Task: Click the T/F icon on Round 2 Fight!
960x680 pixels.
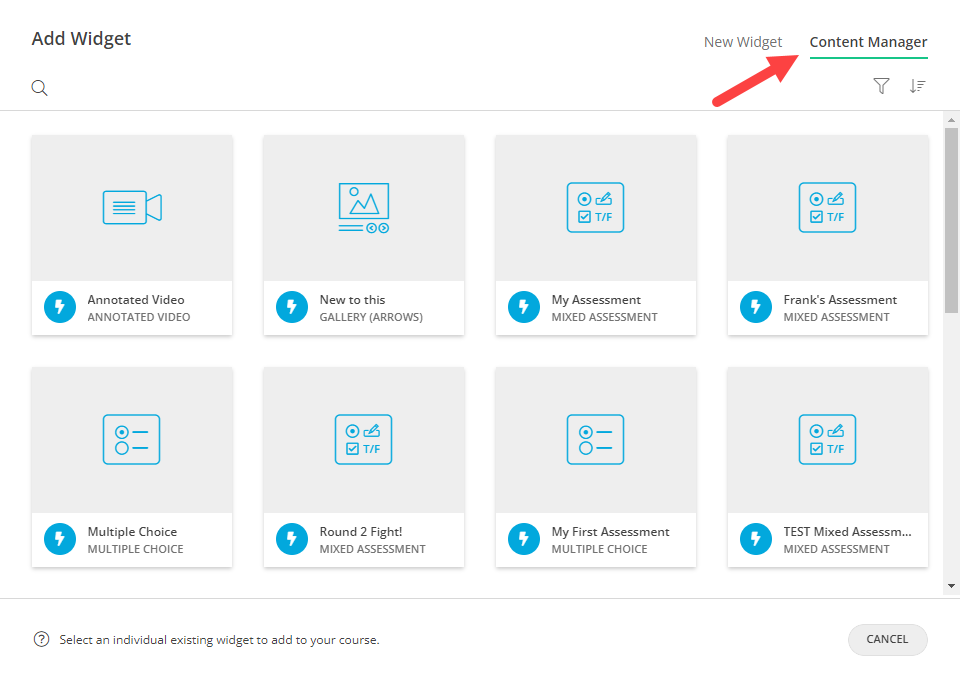Action: [363, 439]
